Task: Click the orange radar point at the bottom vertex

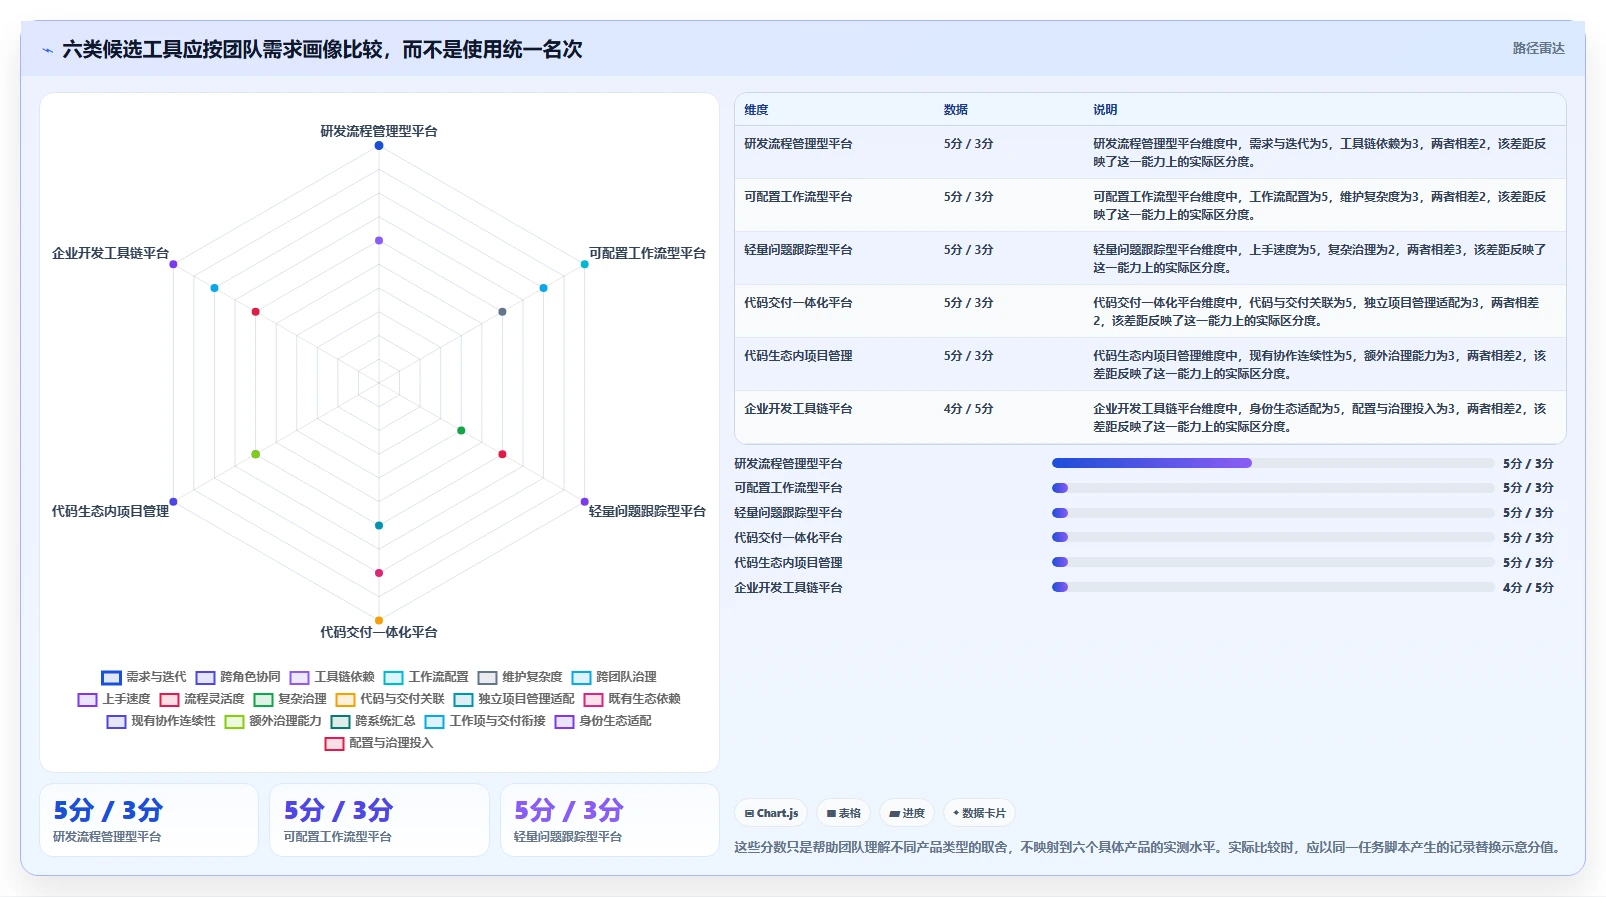Action: (x=379, y=620)
